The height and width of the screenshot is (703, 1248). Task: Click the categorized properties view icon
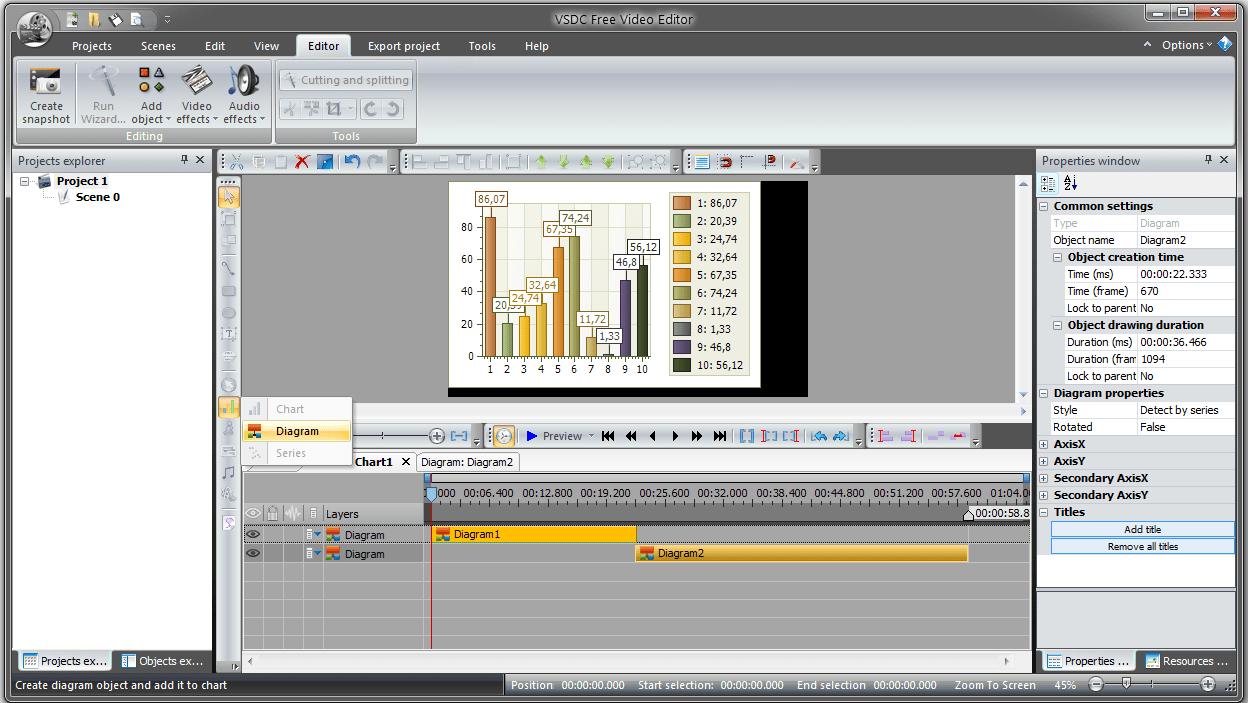pyautogui.click(x=1048, y=183)
